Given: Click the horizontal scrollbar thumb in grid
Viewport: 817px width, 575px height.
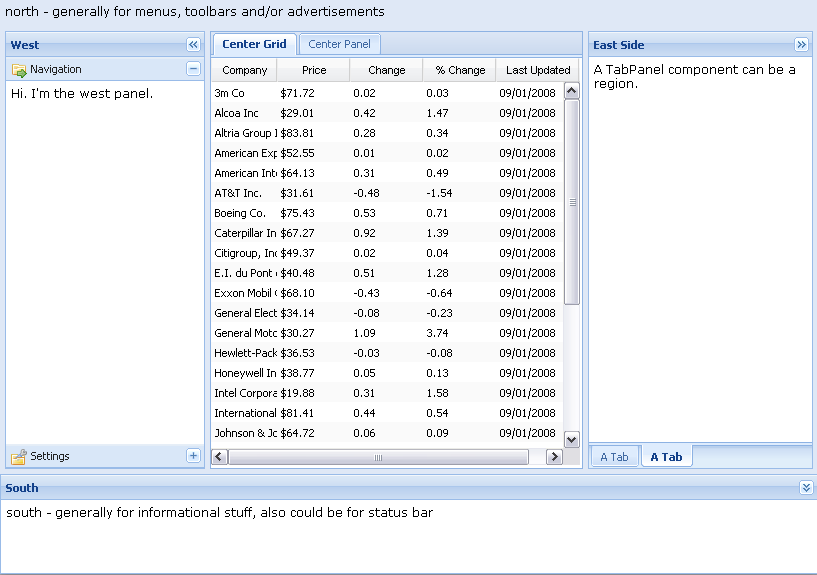Looking at the screenshot, I should [x=379, y=457].
